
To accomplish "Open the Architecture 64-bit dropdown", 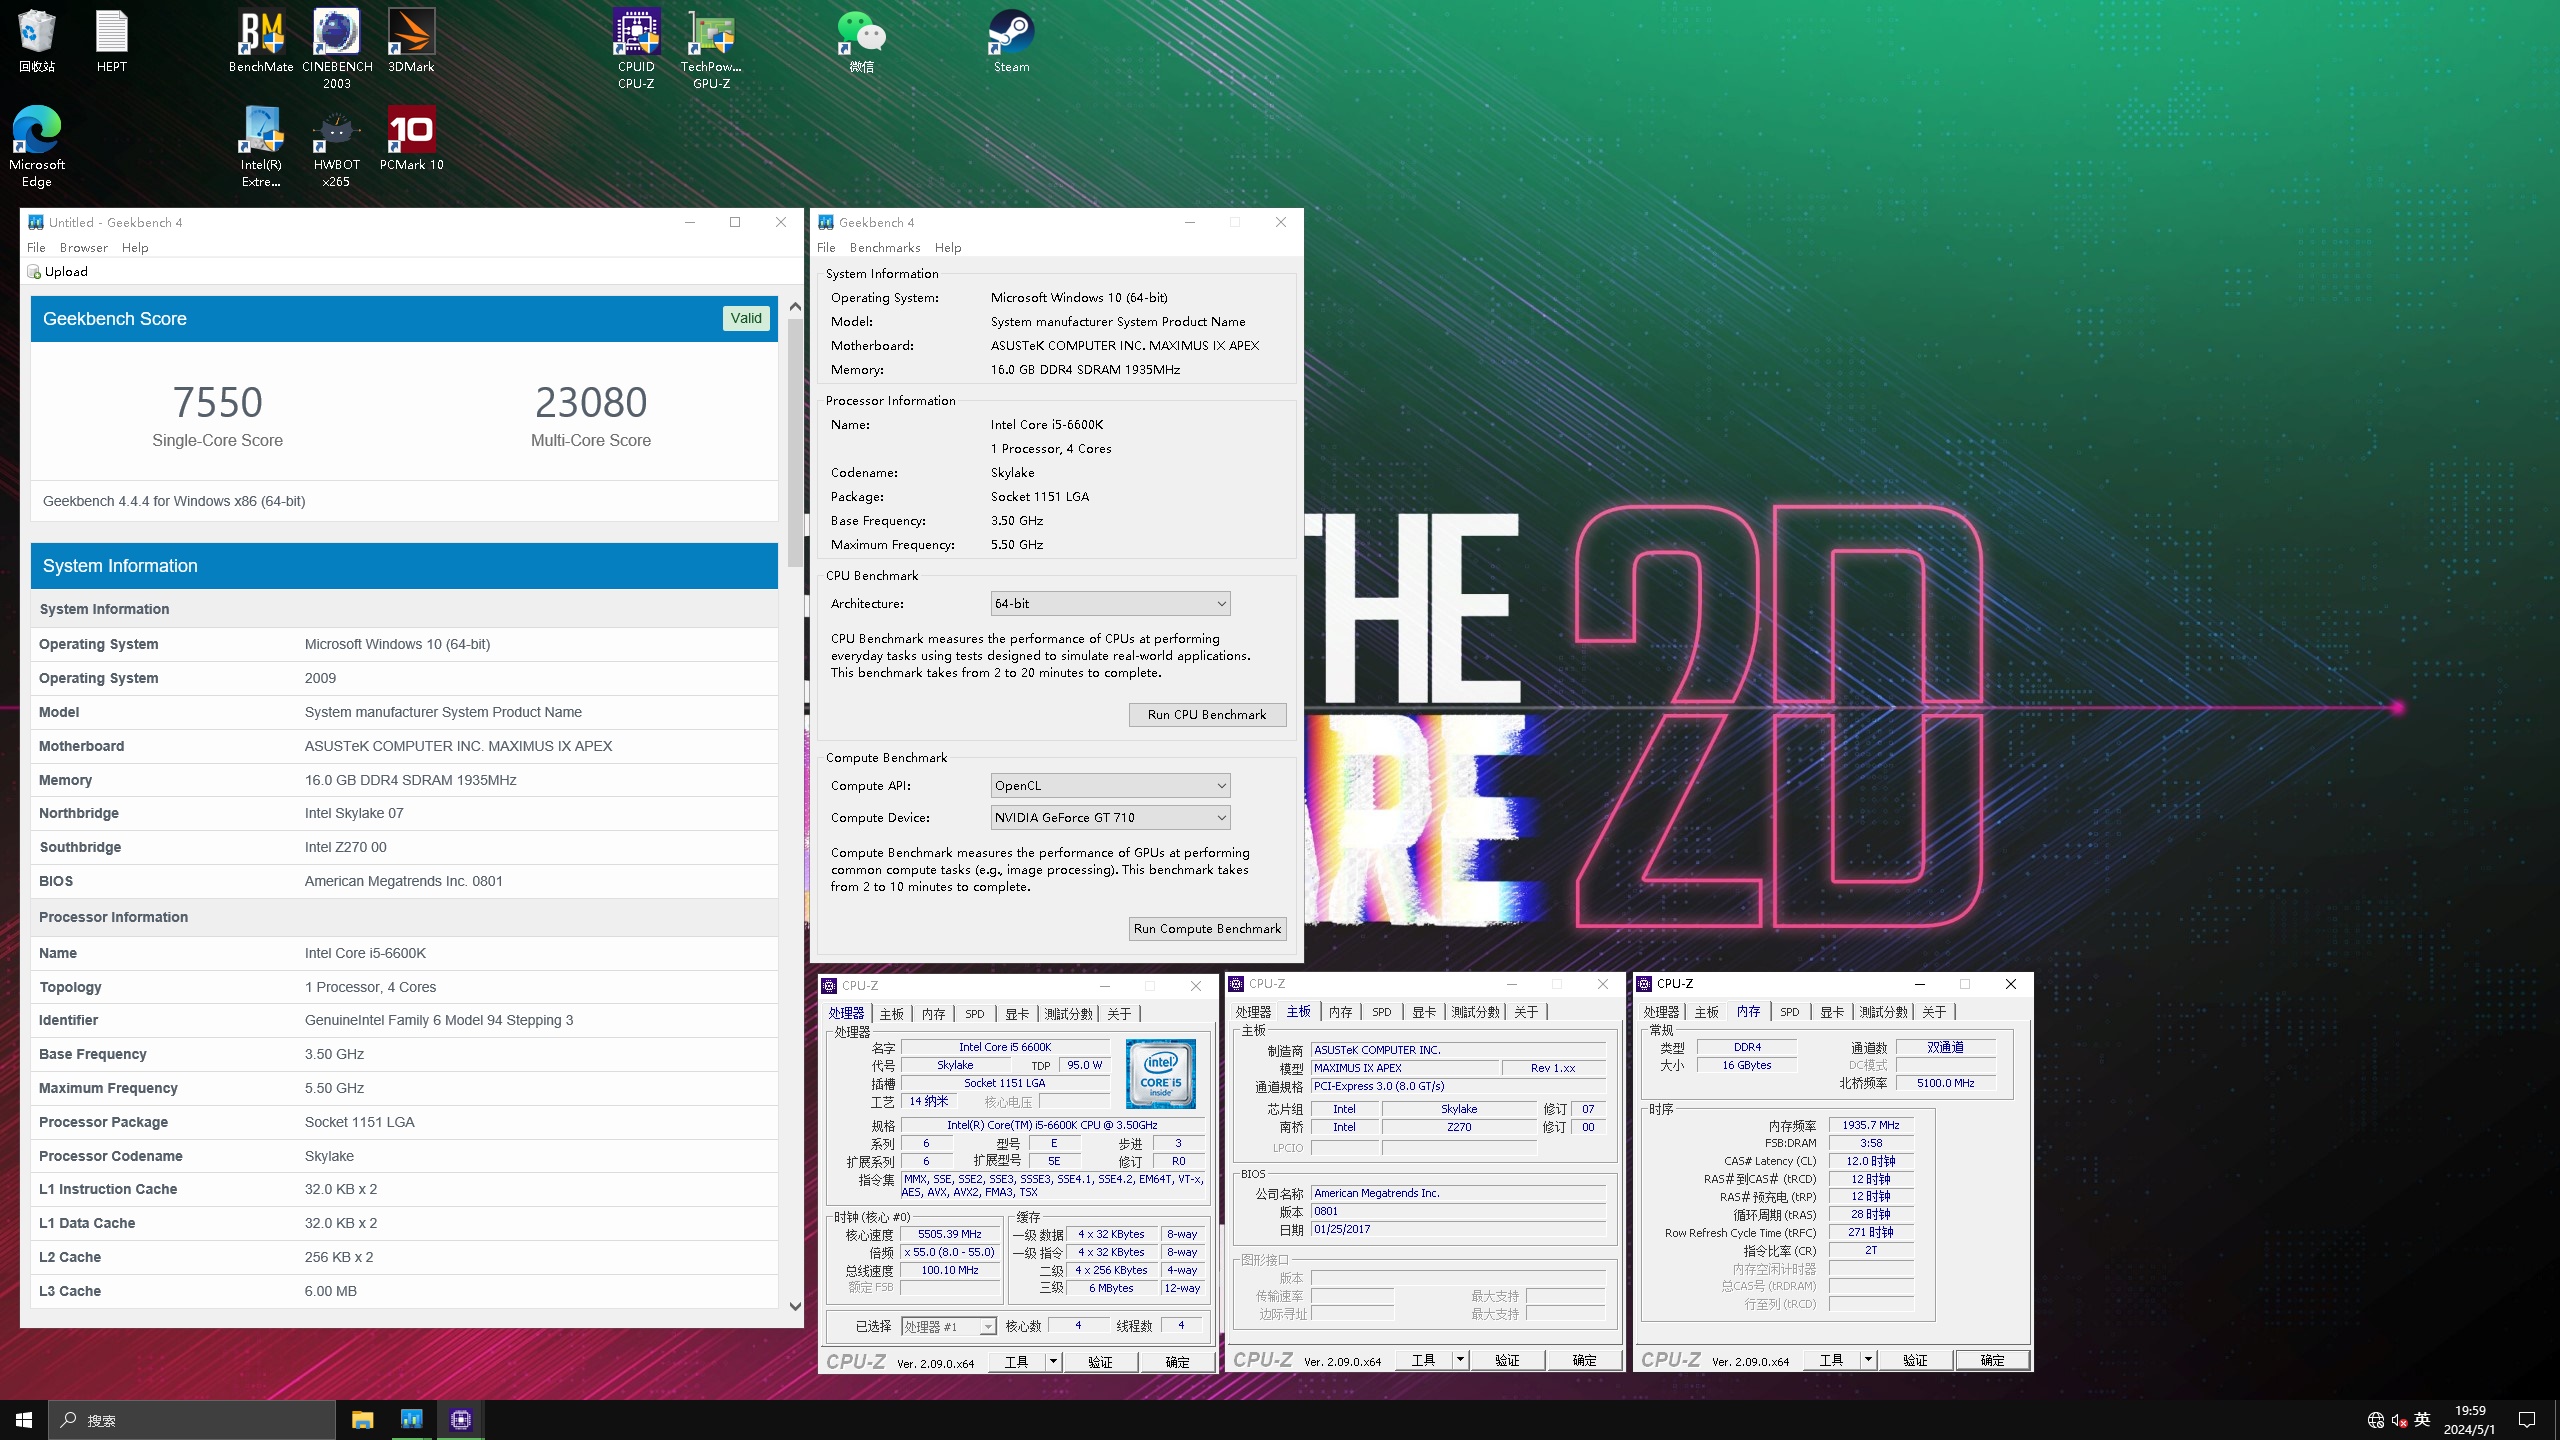I will click(x=1110, y=603).
